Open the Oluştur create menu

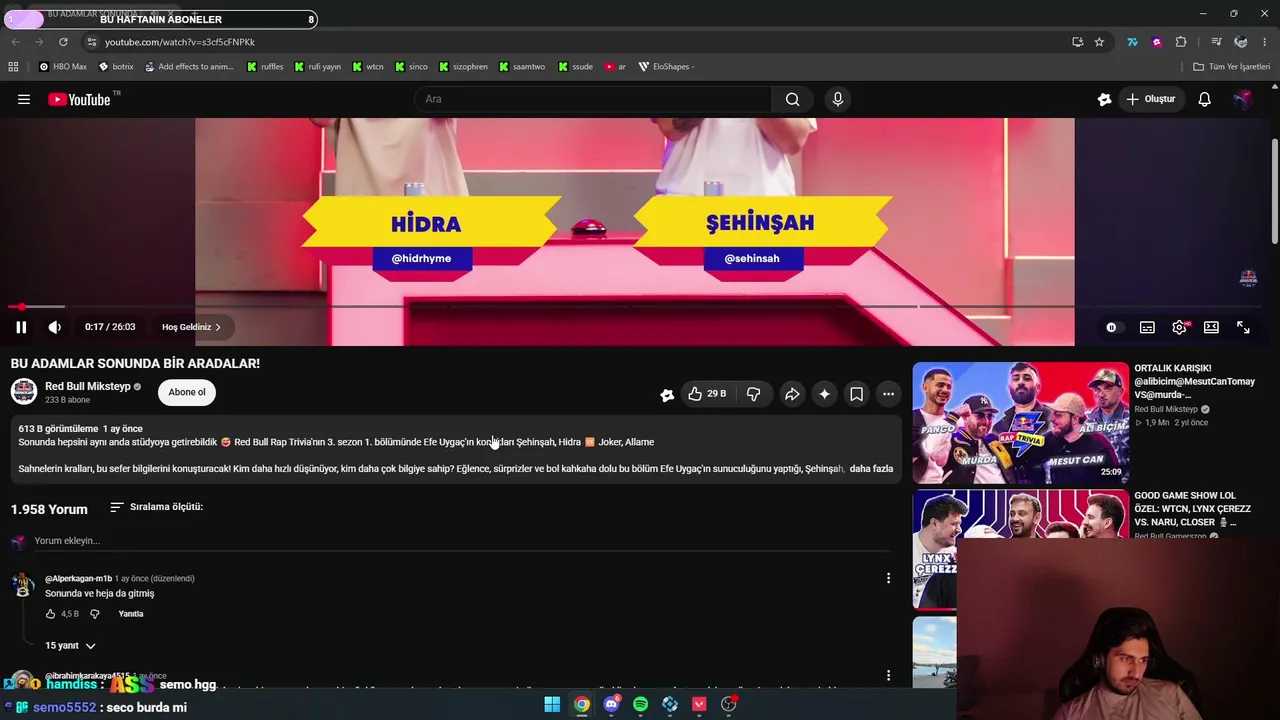click(1150, 99)
